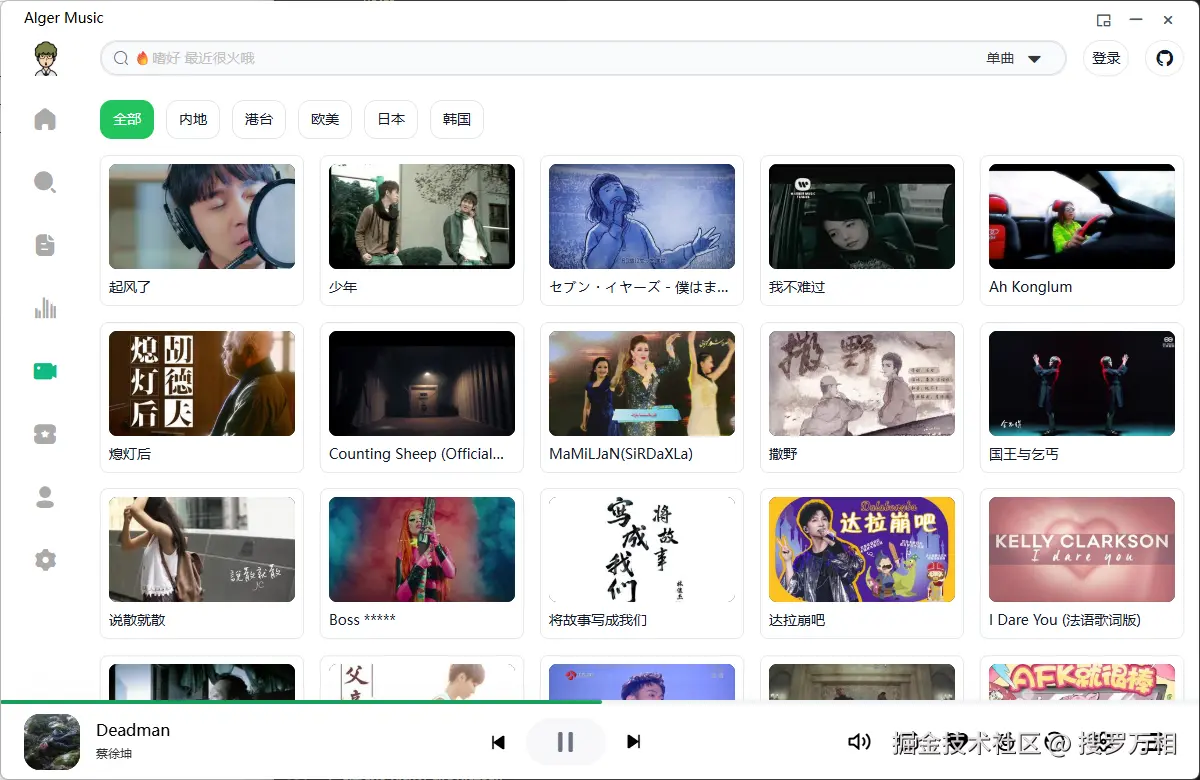
Task: Switch to mini window mode icon
Action: pos(1103,20)
